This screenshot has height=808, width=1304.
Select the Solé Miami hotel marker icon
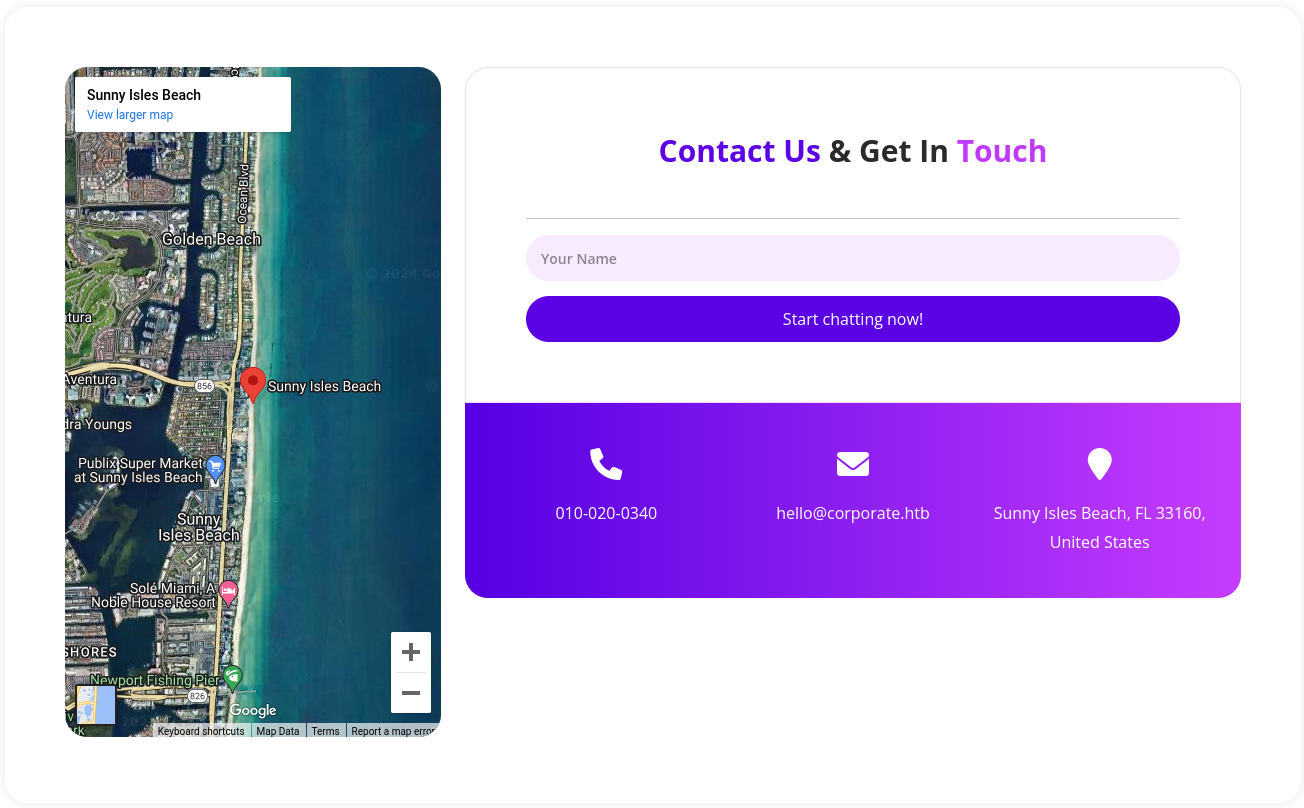click(x=229, y=592)
